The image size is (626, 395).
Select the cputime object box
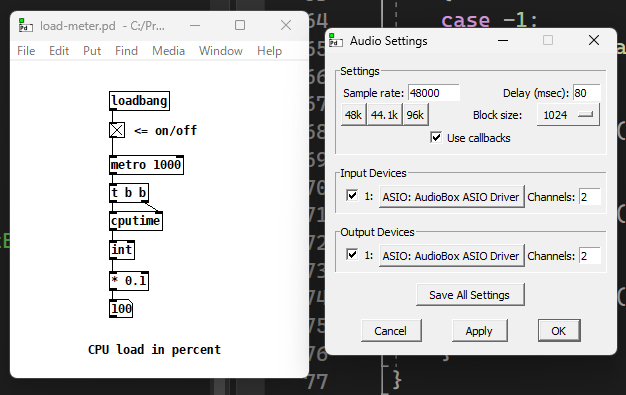[x=136, y=221]
